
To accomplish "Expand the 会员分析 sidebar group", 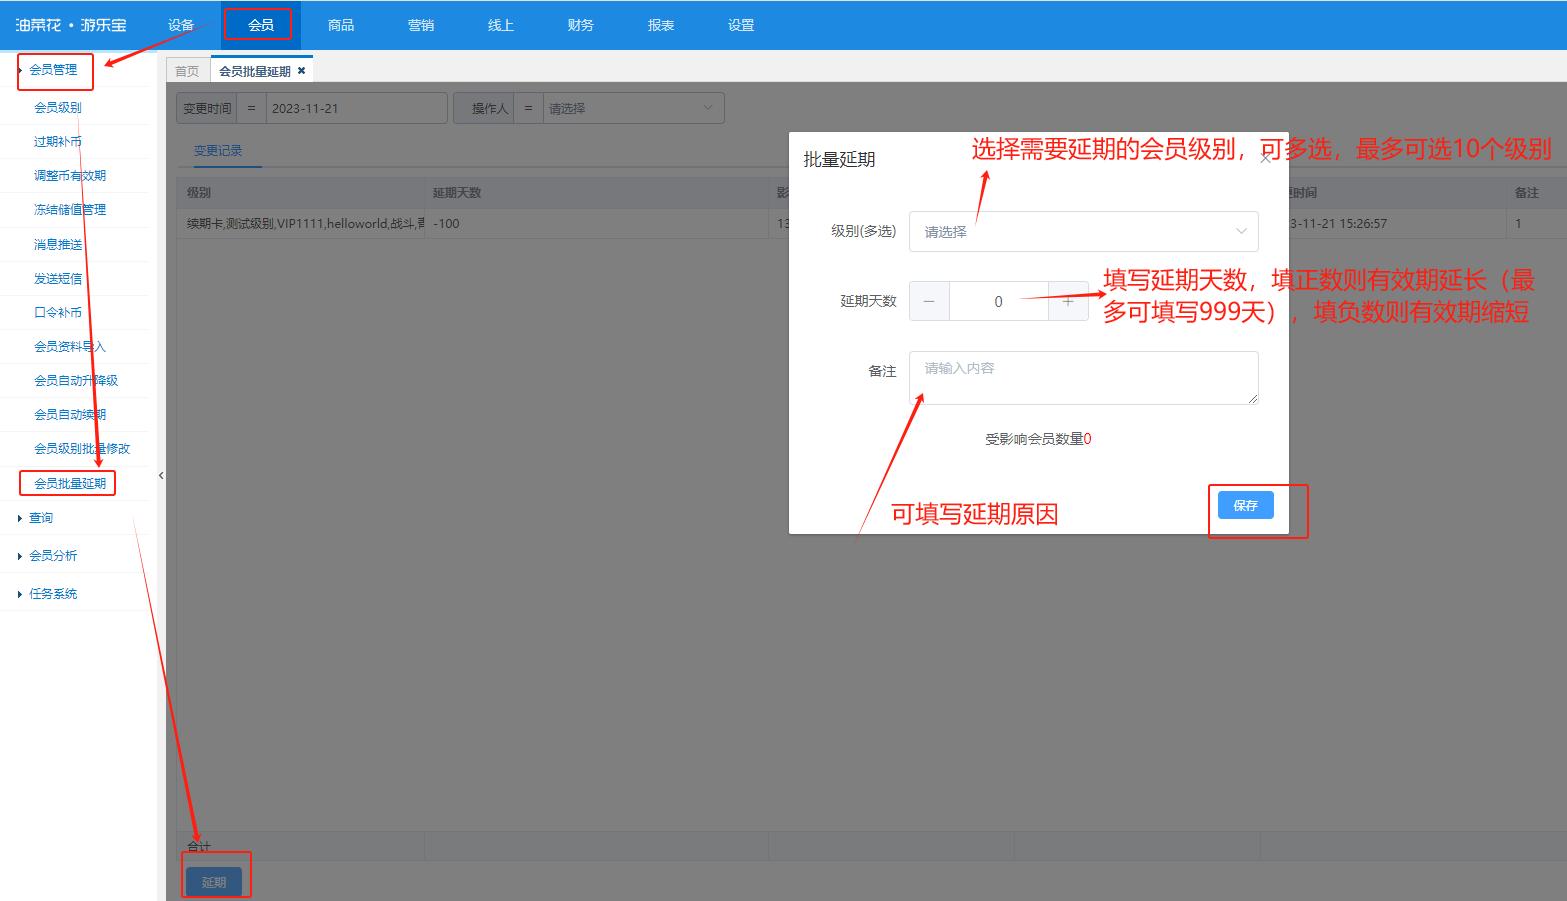I will click(52, 555).
